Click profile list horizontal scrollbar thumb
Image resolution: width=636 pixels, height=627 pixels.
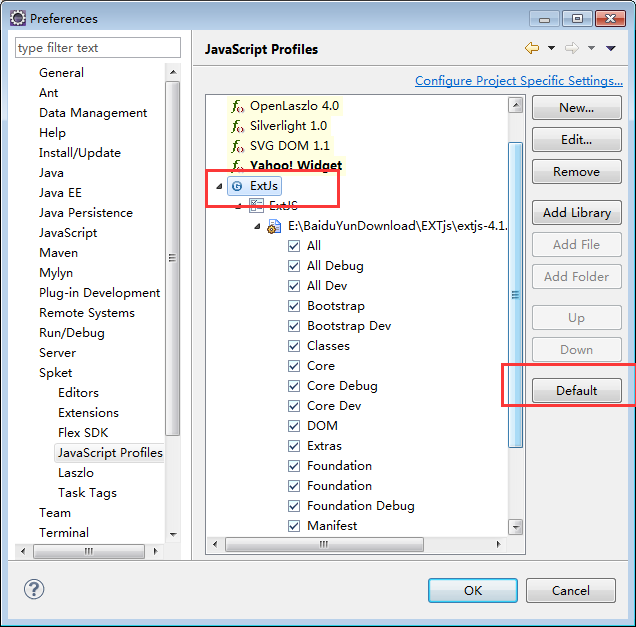[324, 544]
